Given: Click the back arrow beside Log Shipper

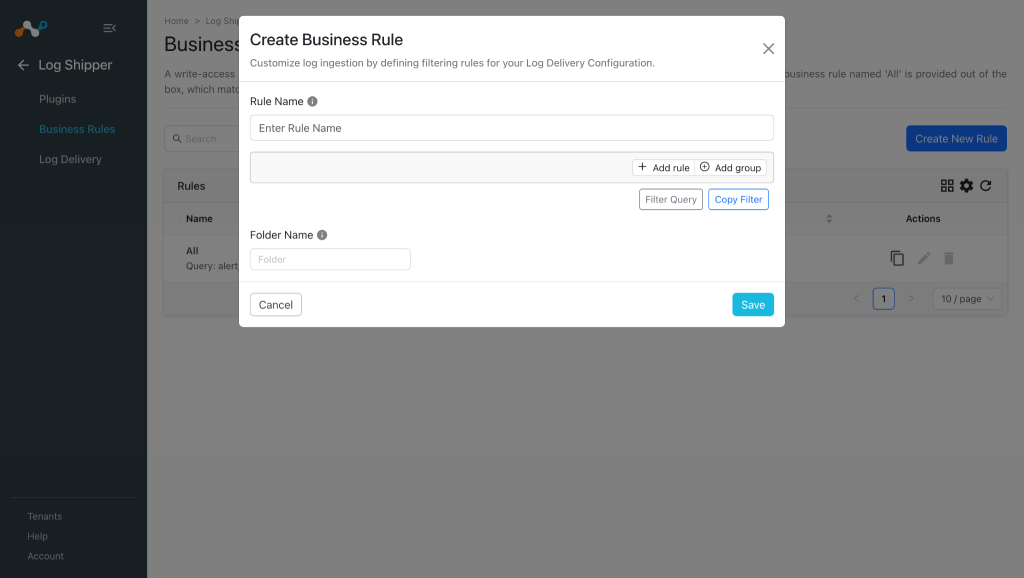Looking at the screenshot, I should (x=23, y=65).
